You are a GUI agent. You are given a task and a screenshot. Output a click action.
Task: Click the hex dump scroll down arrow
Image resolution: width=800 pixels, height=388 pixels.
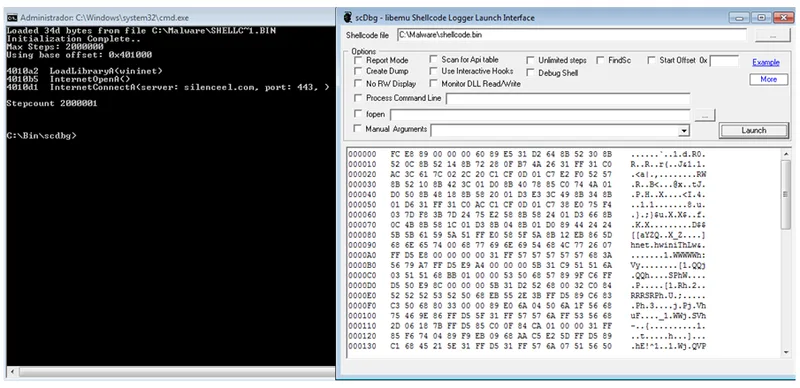click(x=786, y=353)
